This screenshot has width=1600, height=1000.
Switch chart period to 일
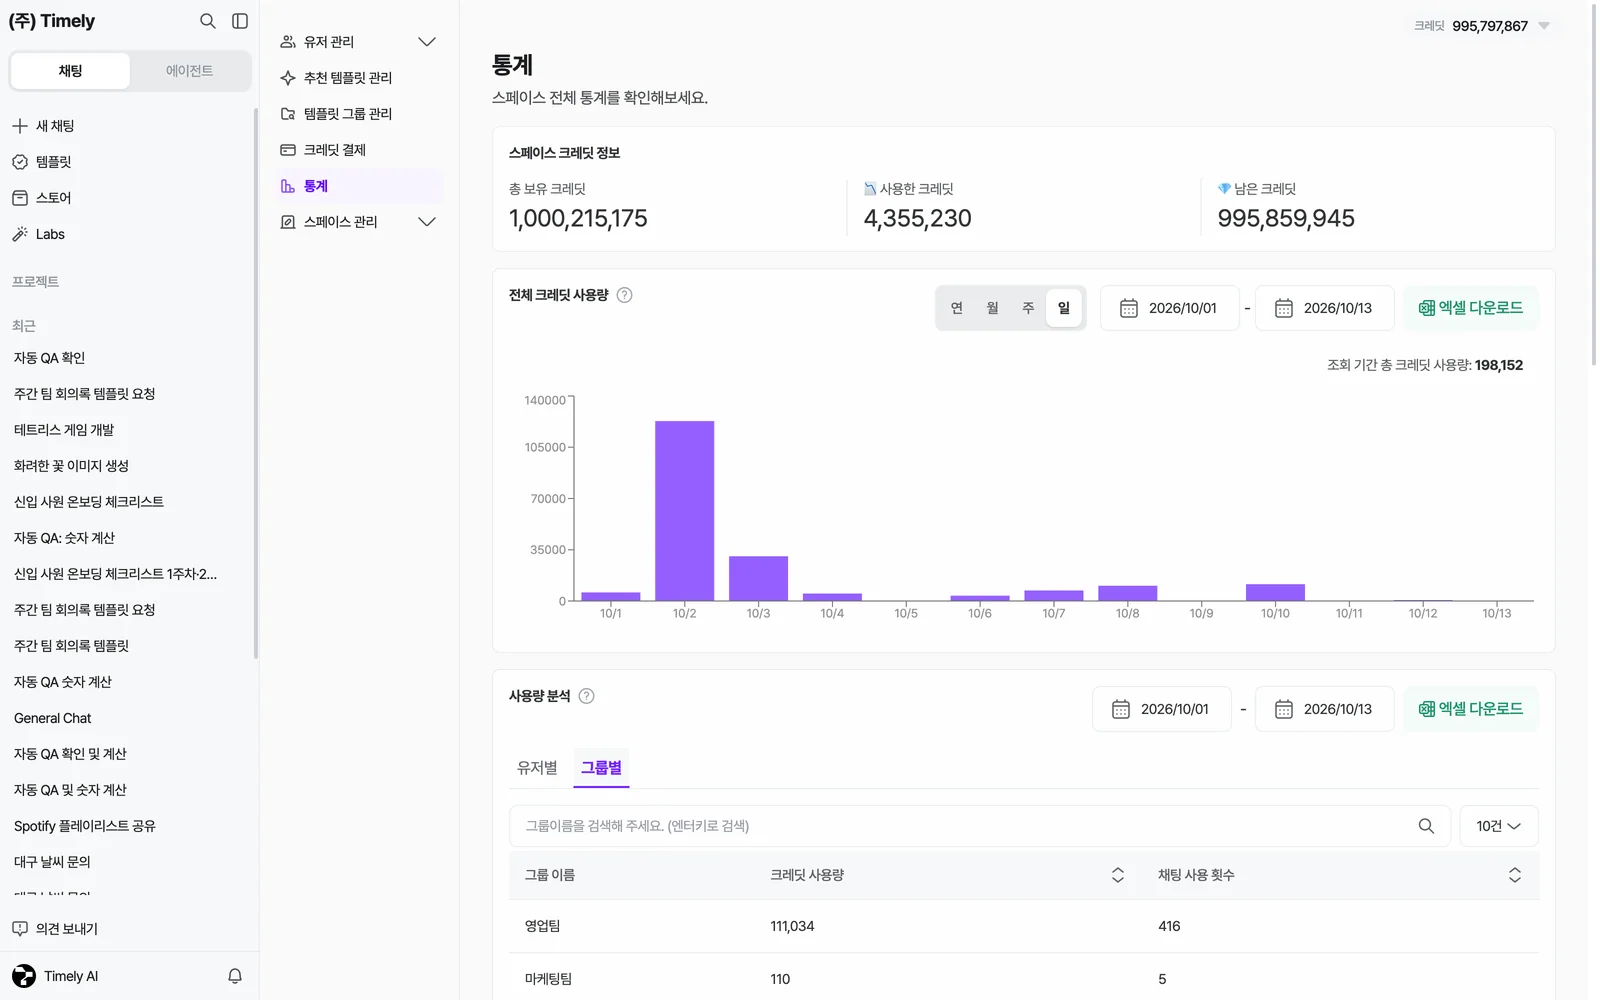click(x=1064, y=308)
